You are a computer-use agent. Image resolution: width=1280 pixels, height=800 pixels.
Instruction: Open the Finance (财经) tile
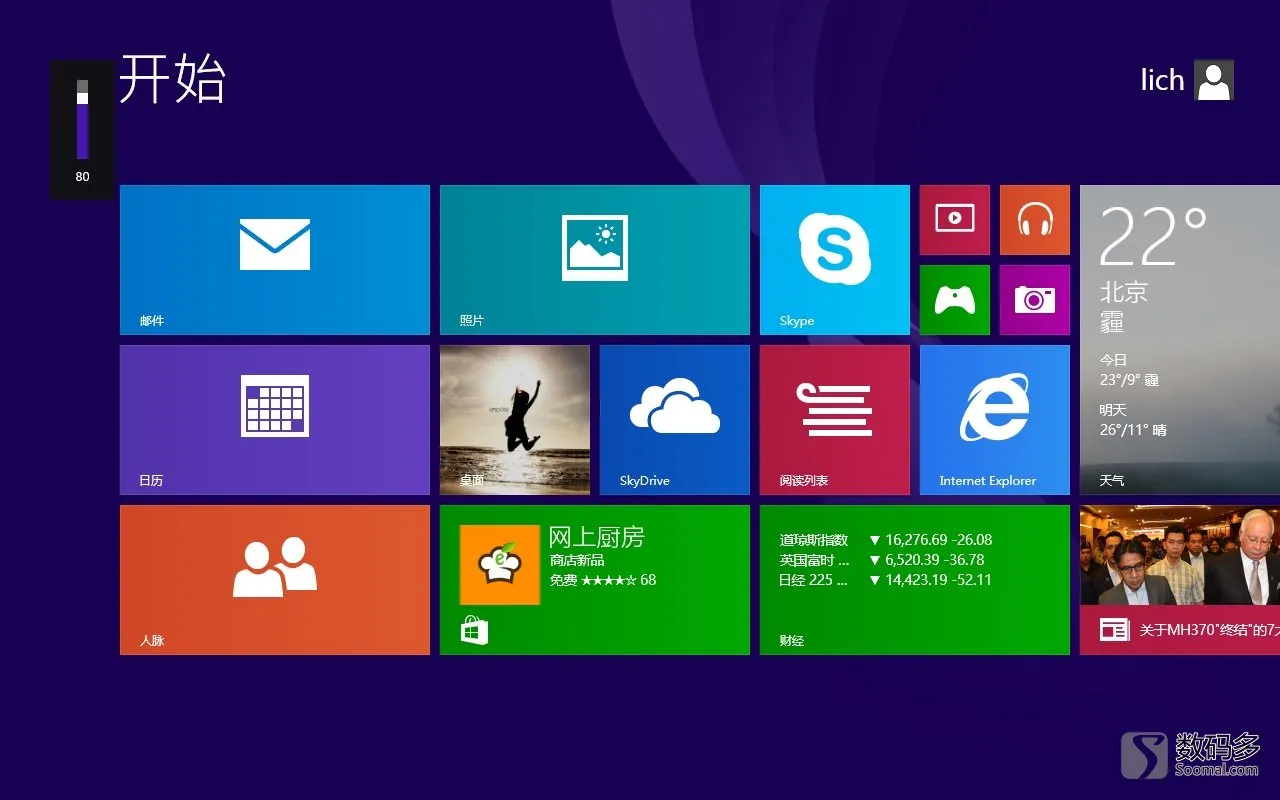pos(915,580)
